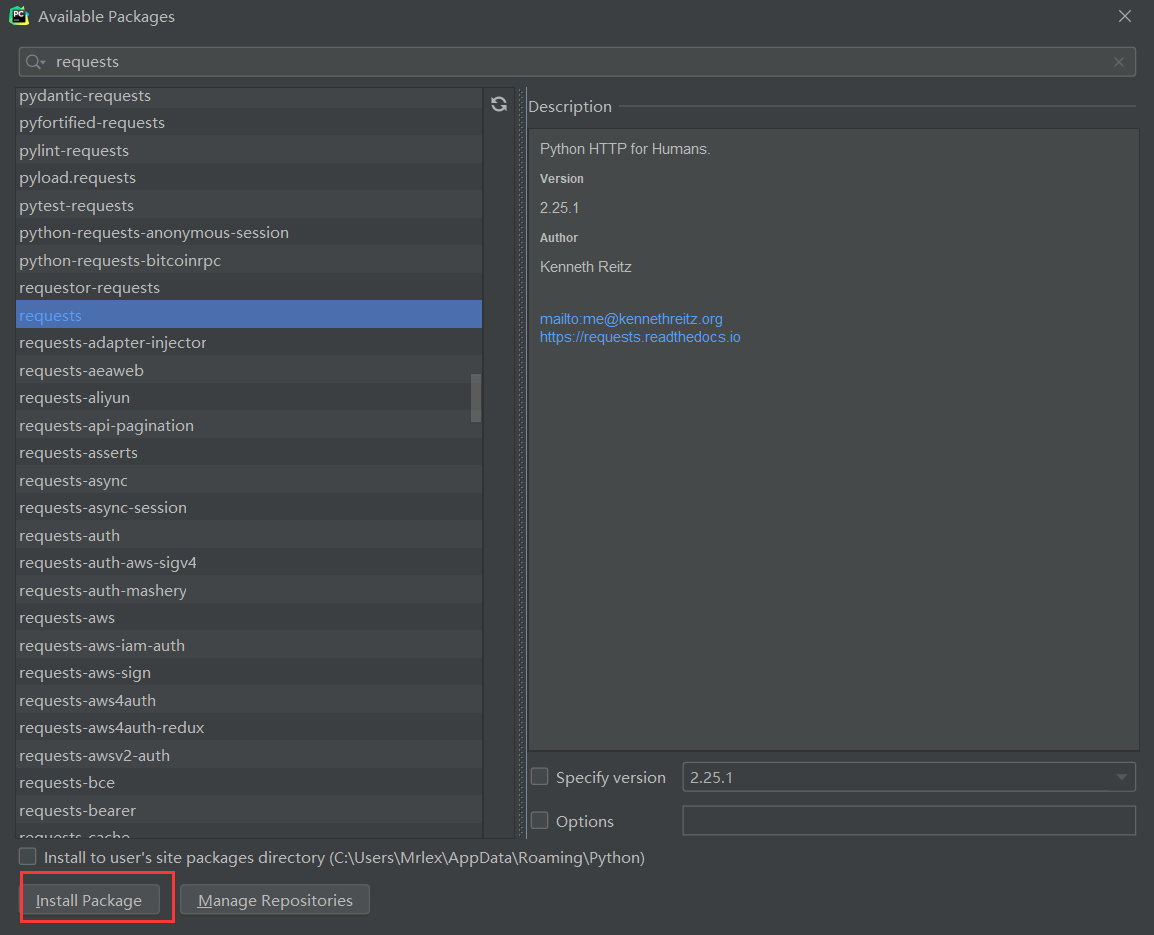Select the highlighted requests package
This screenshot has width=1154, height=935.
click(249, 315)
